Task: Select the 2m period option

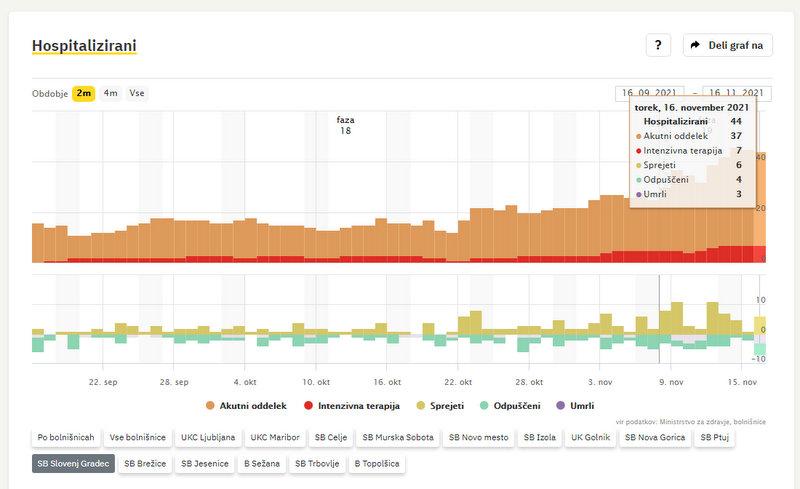Action: [83, 93]
